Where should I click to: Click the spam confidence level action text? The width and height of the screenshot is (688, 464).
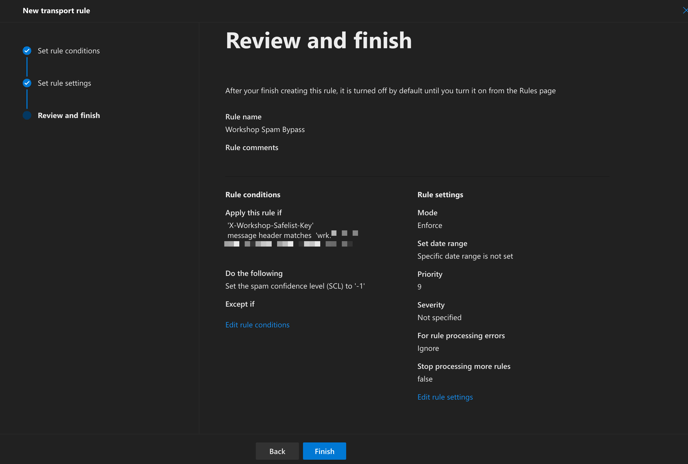click(x=295, y=286)
